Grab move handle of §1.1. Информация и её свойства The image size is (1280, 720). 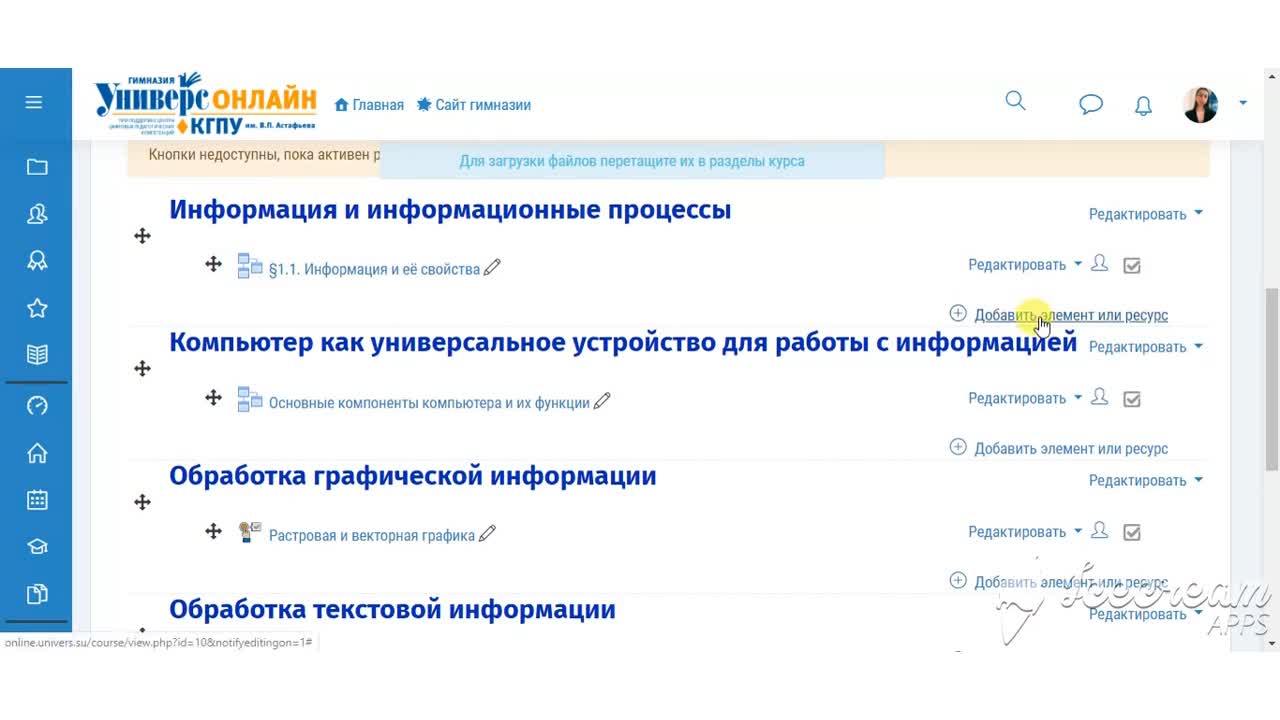(213, 264)
